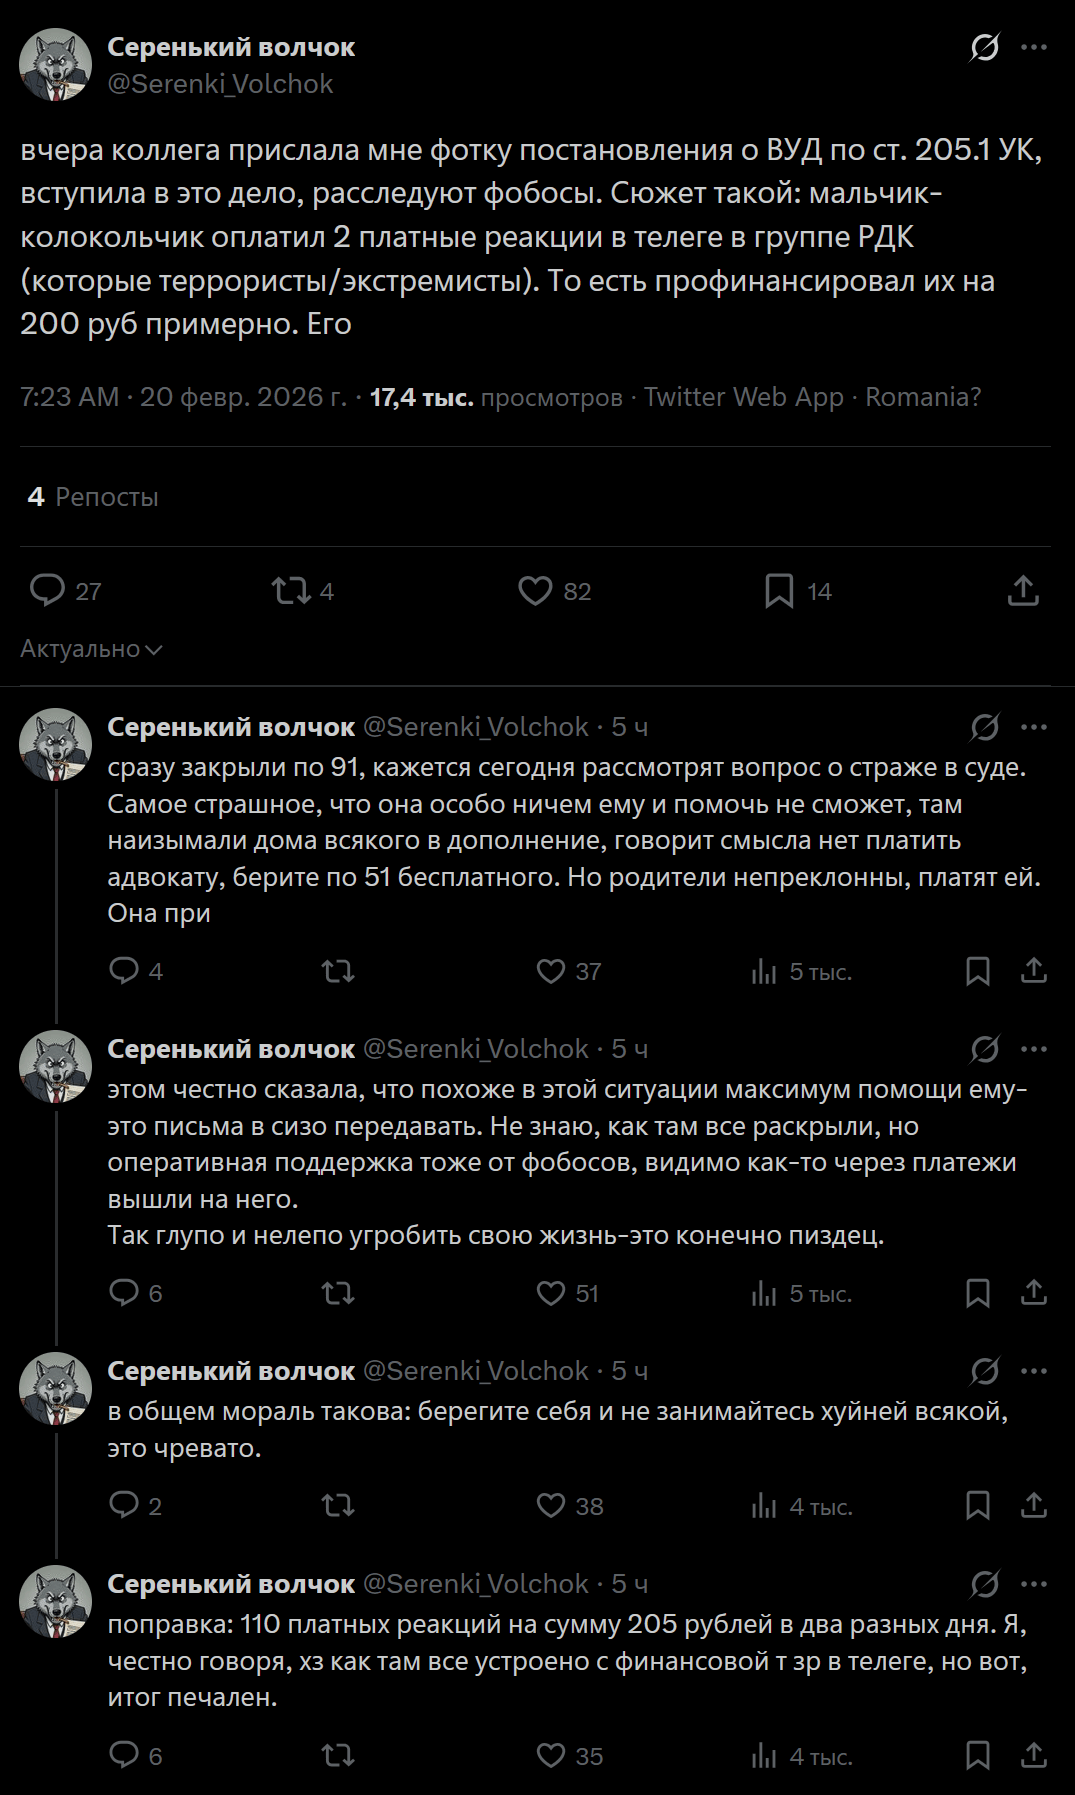Repost the main post
The height and width of the screenshot is (1795, 1075).
coord(291,591)
